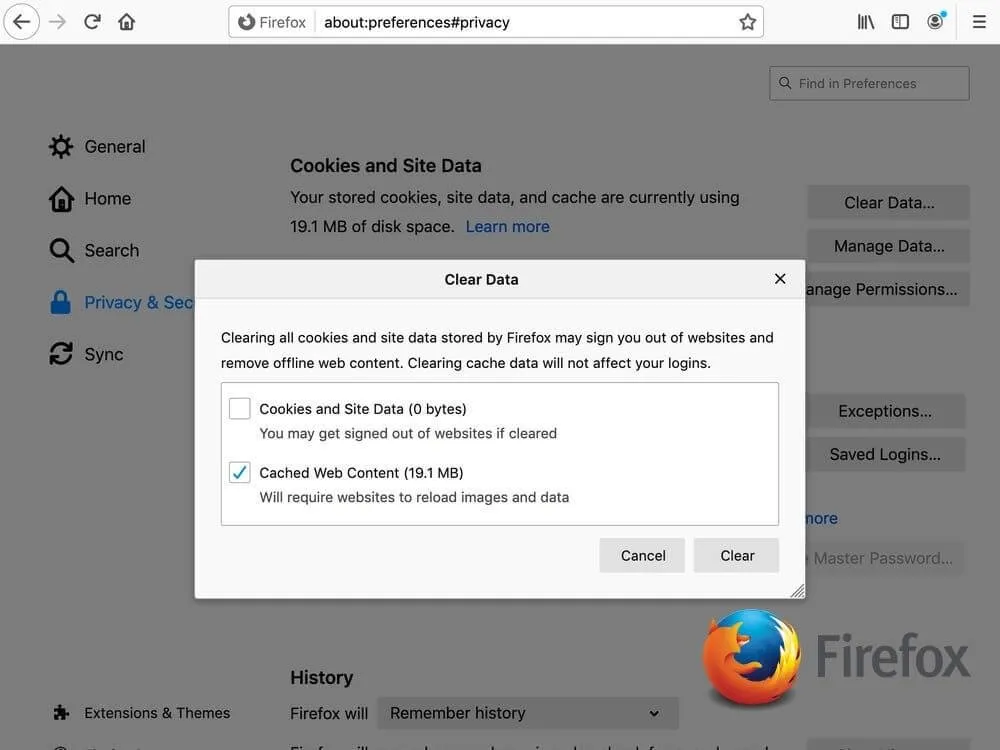Open the hamburger application menu
Screen dimensions: 1000x750
coord(979,21)
